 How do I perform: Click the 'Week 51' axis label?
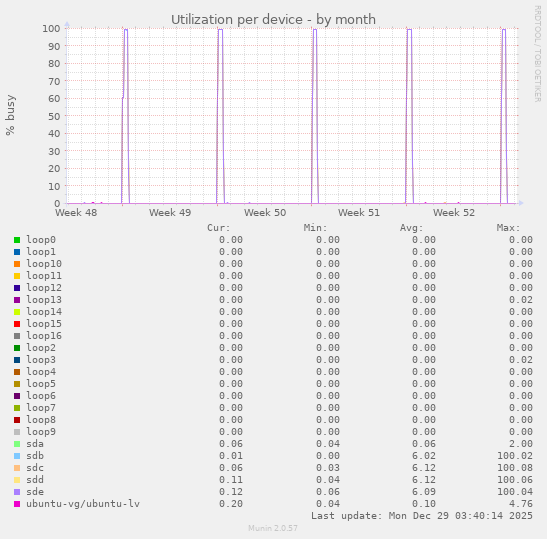(x=359, y=212)
